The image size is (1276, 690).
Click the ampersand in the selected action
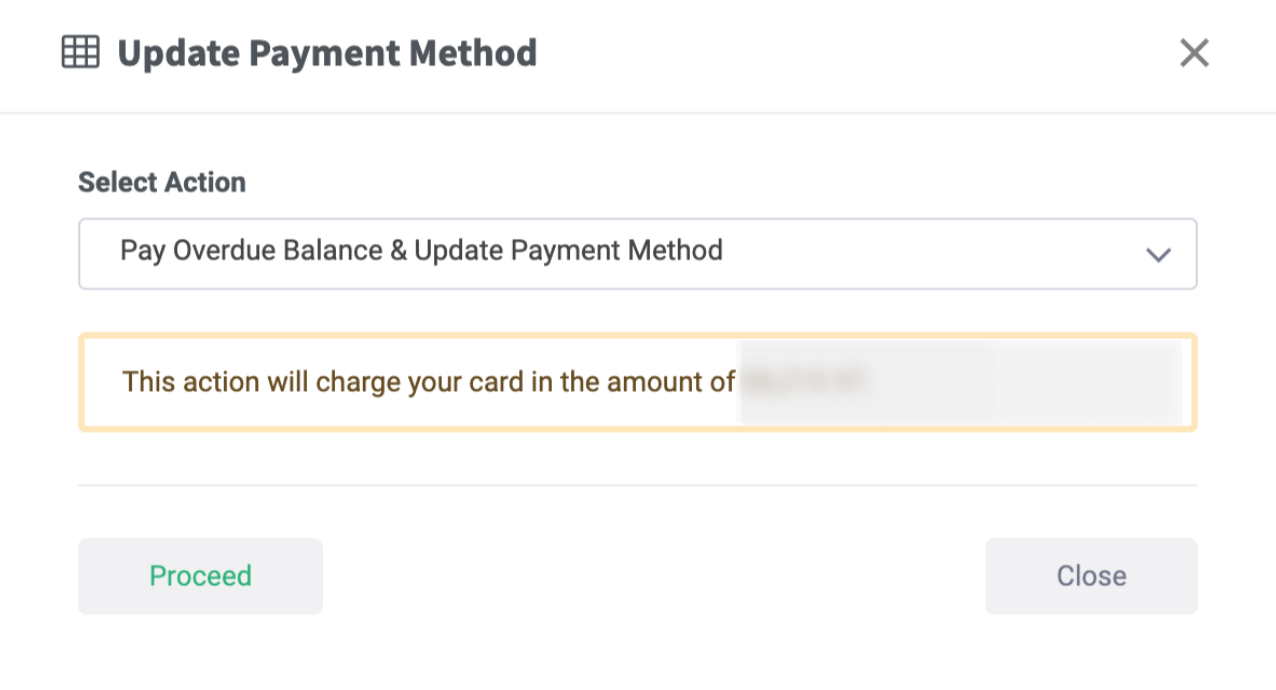pos(397,250)
